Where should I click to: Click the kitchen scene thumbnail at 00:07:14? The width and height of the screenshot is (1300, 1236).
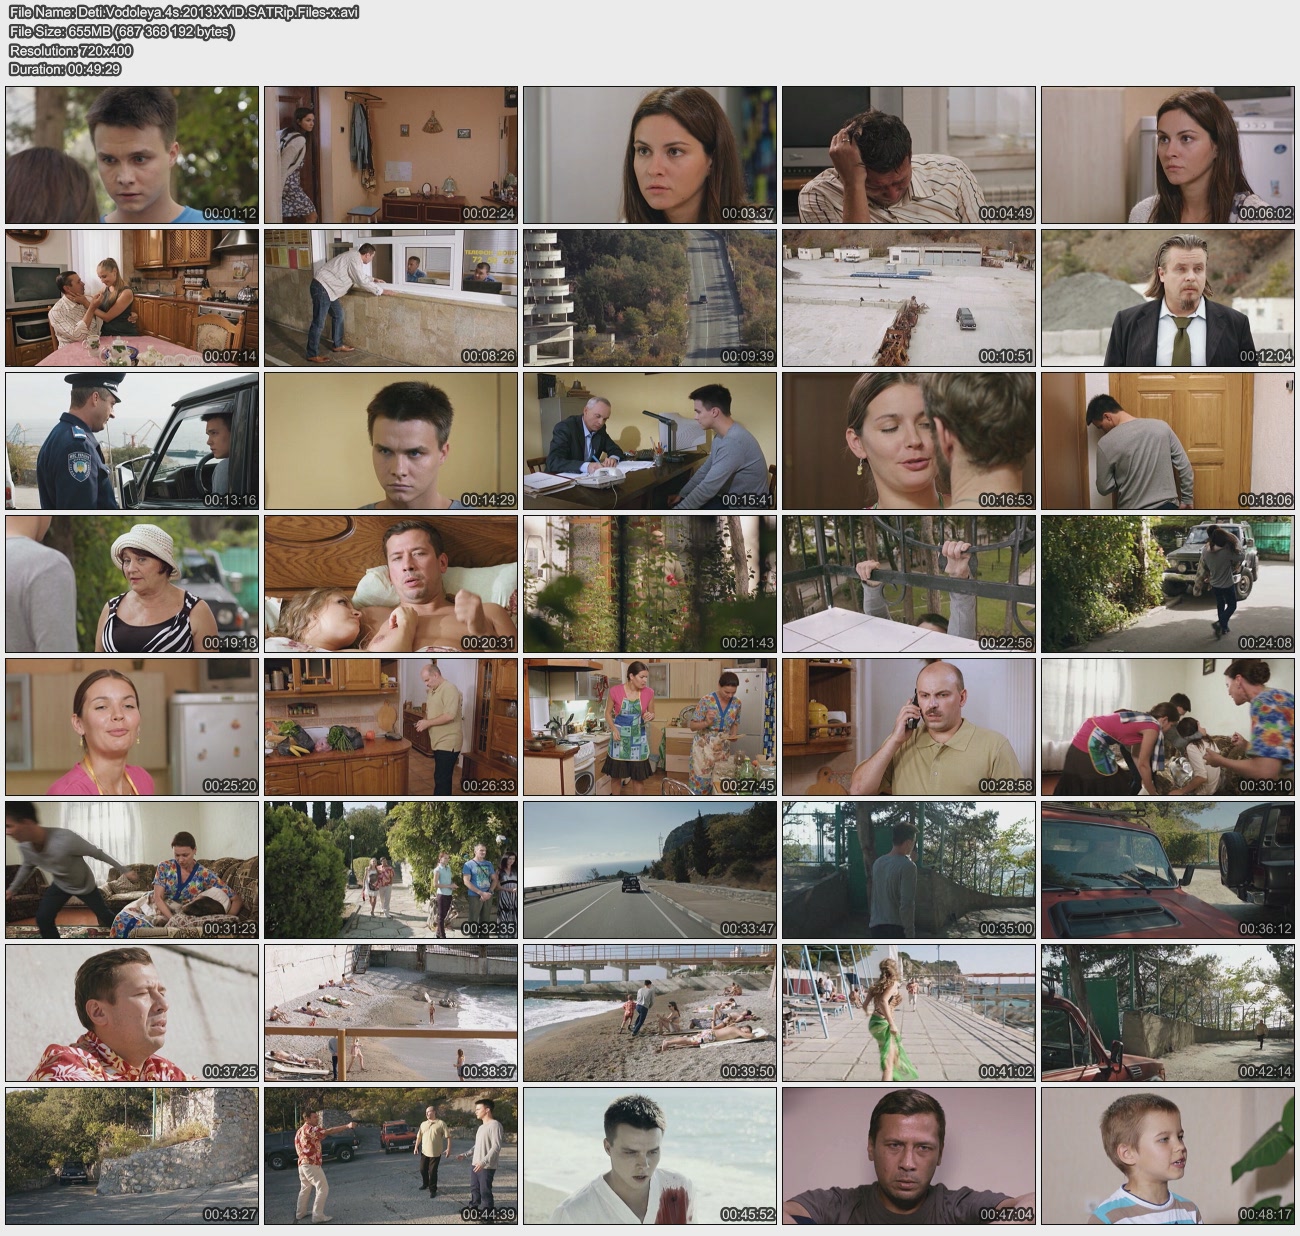click(x=132, y=298)
